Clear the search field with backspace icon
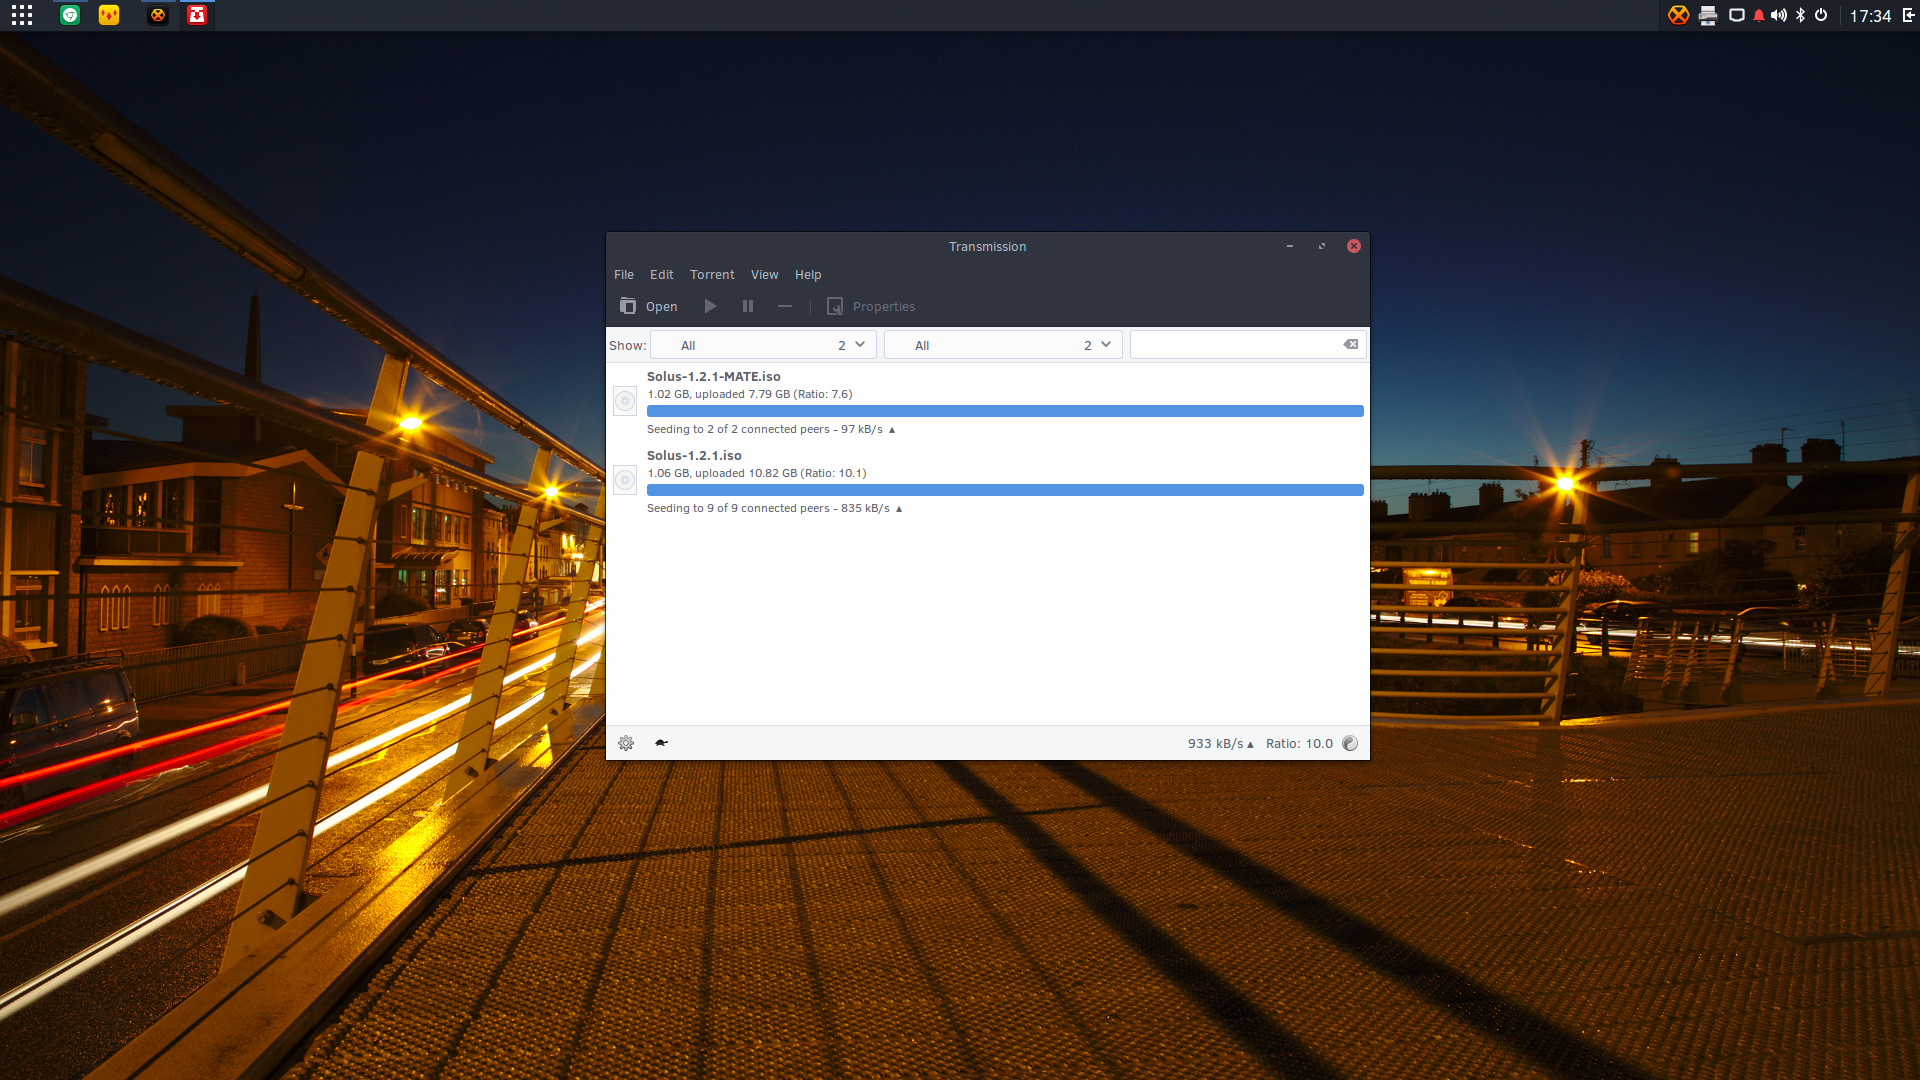This screenshot has height=1080, width=1920. click(x=1351, y=345)
